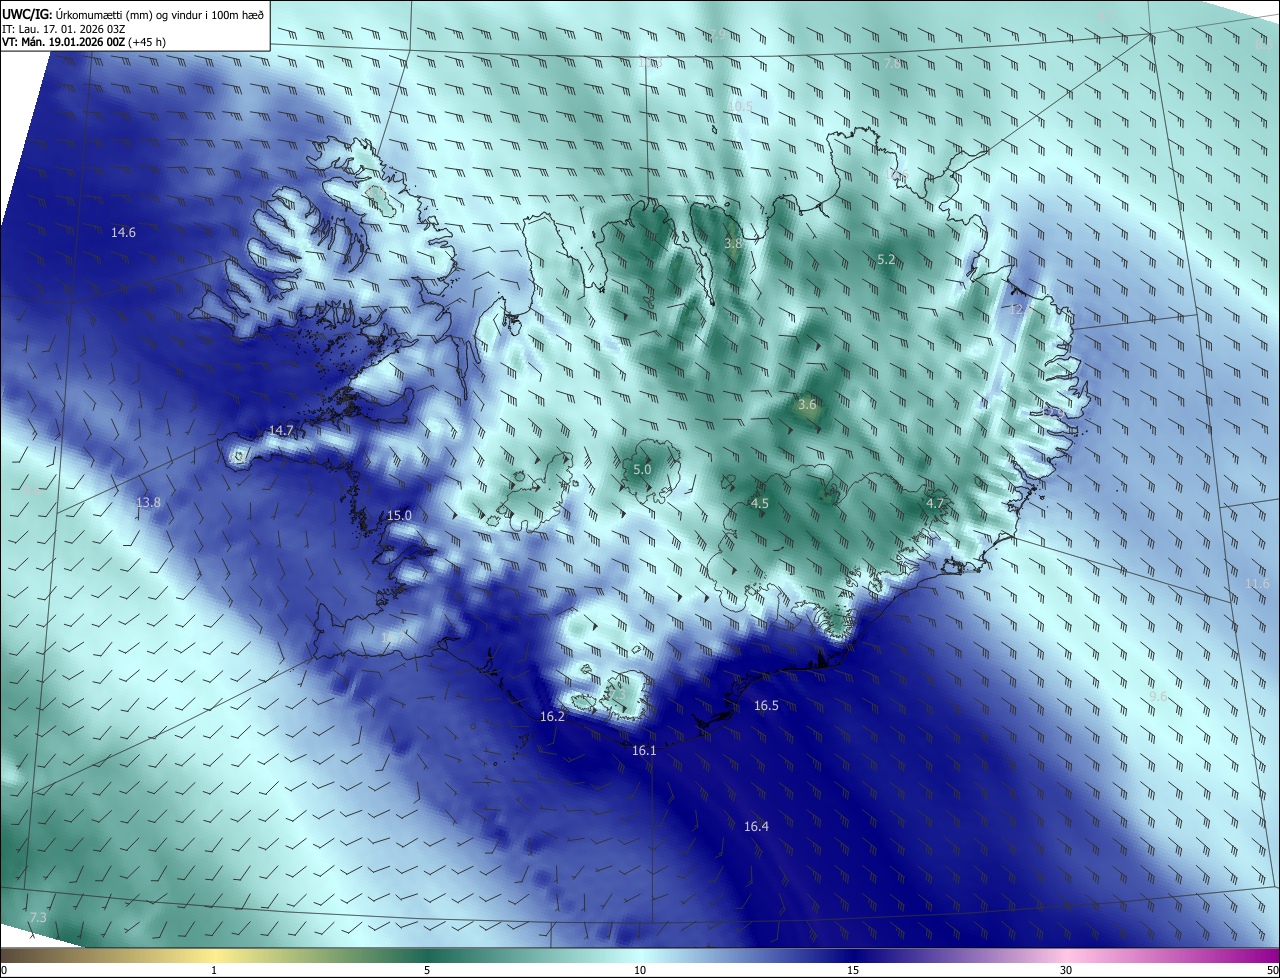
Task: Click the 16.1 value label
Action: point(644,750)
